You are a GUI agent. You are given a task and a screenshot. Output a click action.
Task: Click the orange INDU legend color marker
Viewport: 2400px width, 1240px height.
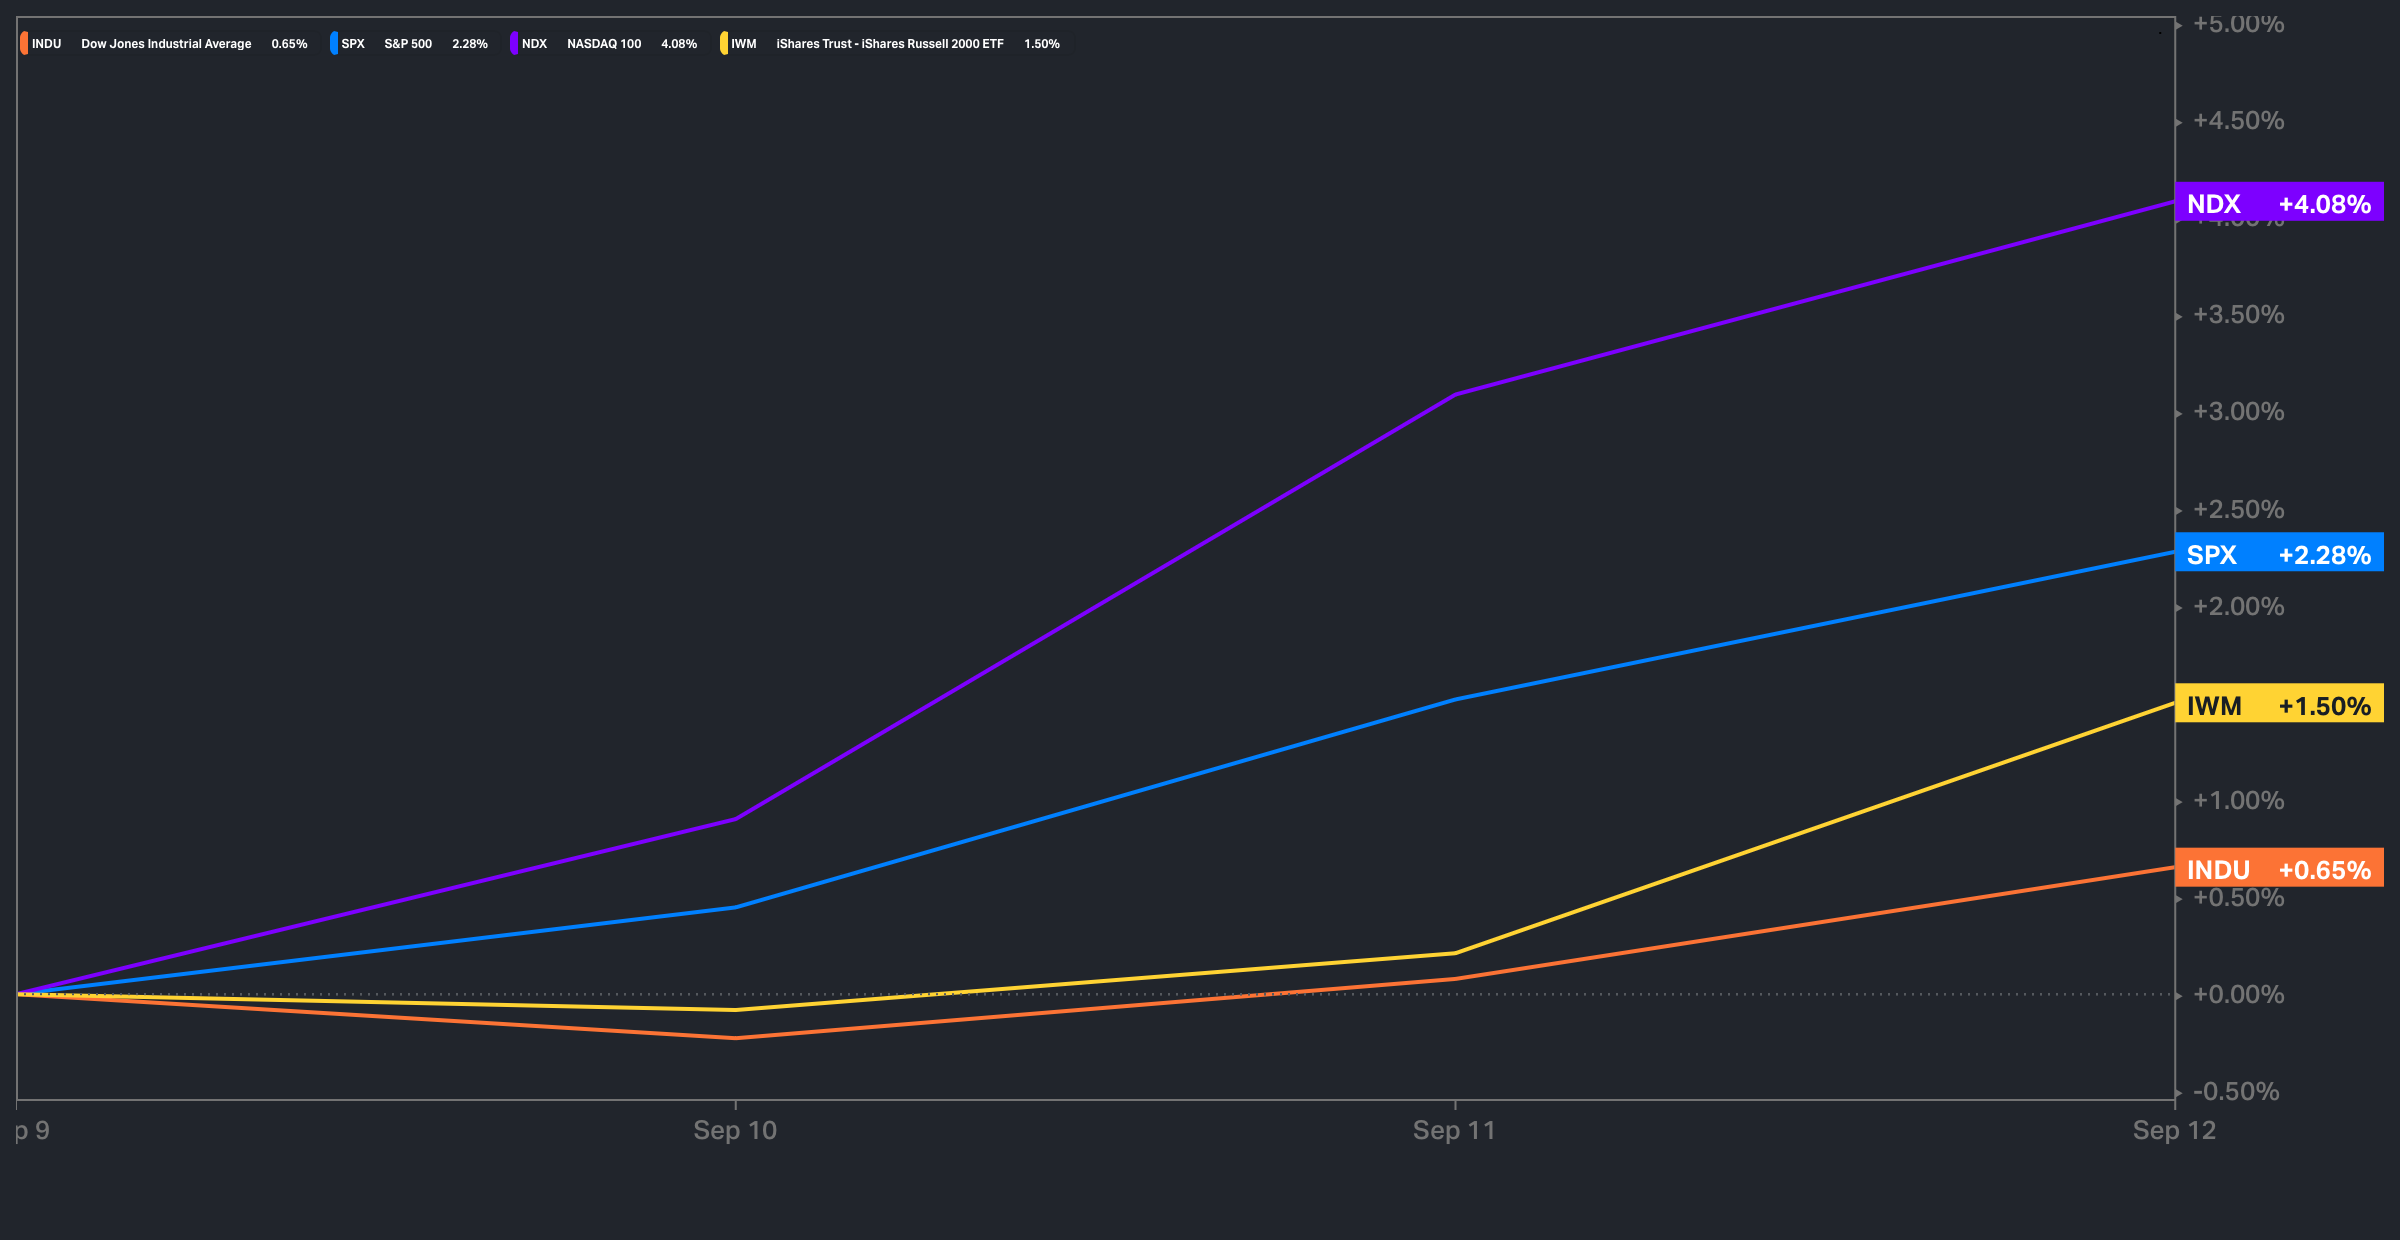point(24,44)
